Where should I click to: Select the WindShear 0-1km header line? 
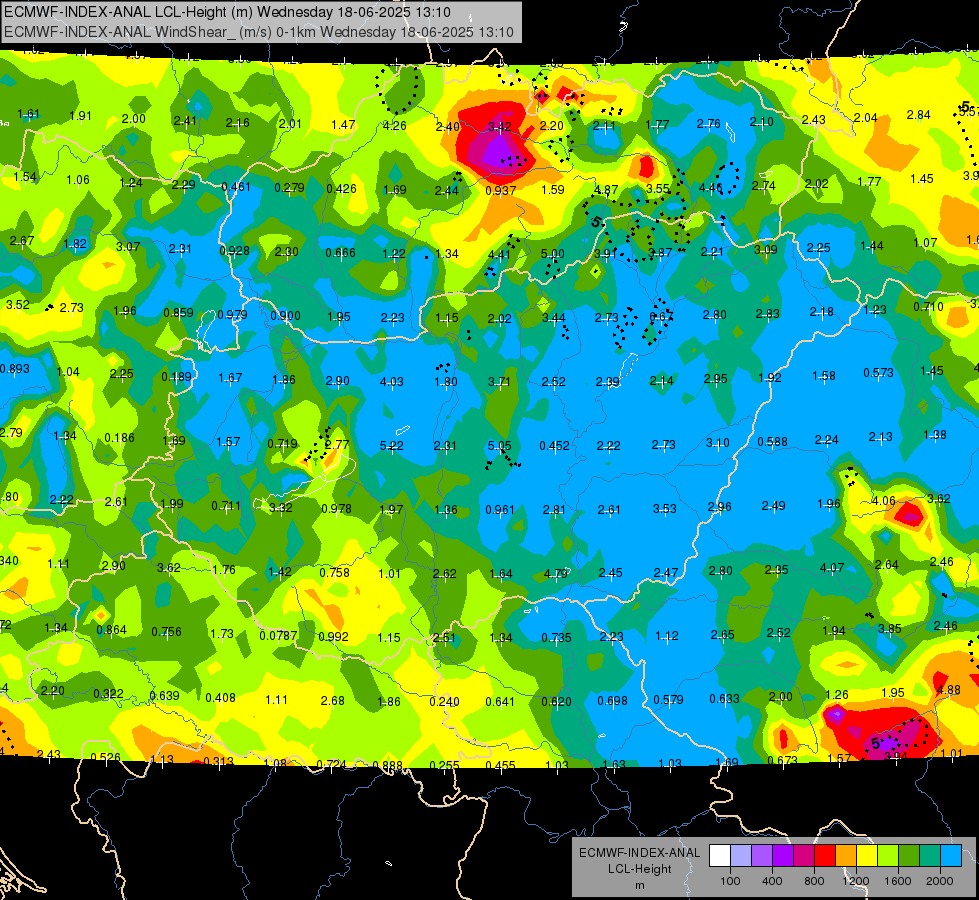tap(259, 32)
